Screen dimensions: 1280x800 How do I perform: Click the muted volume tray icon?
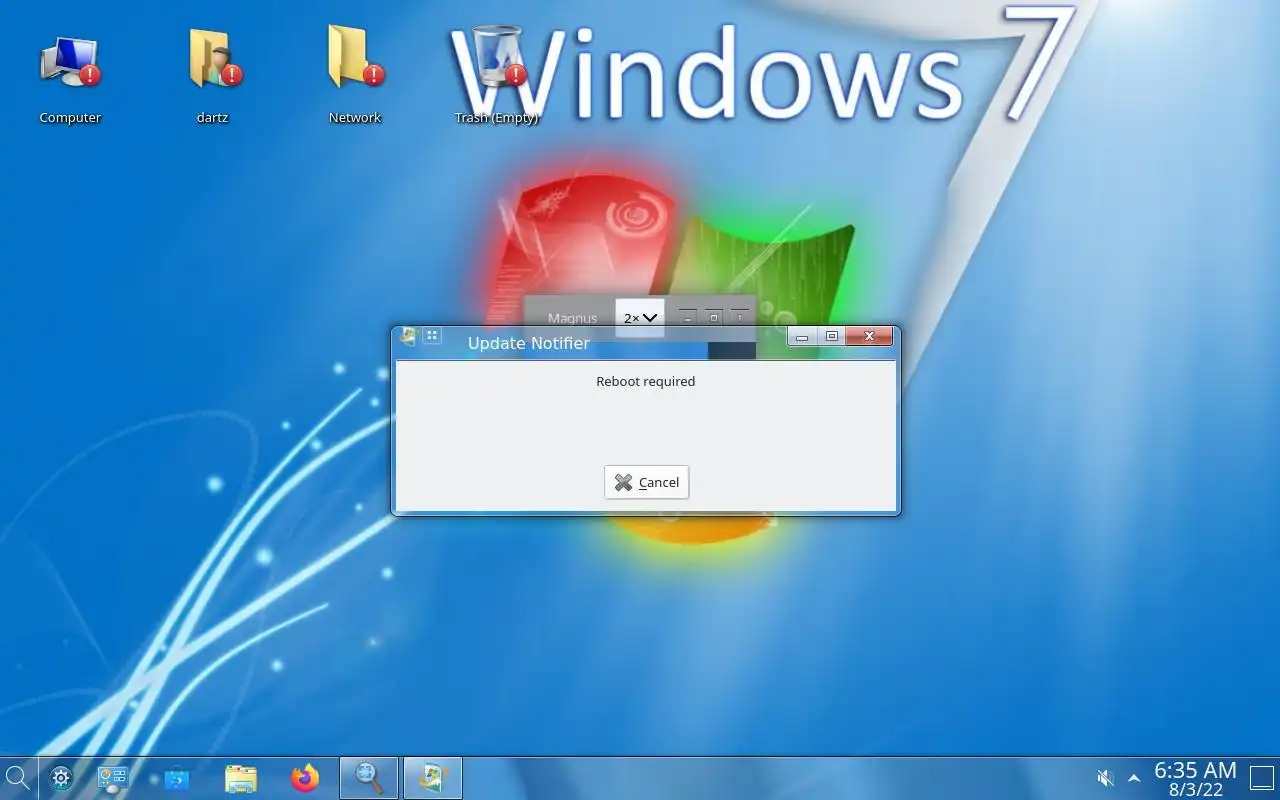1105,778
